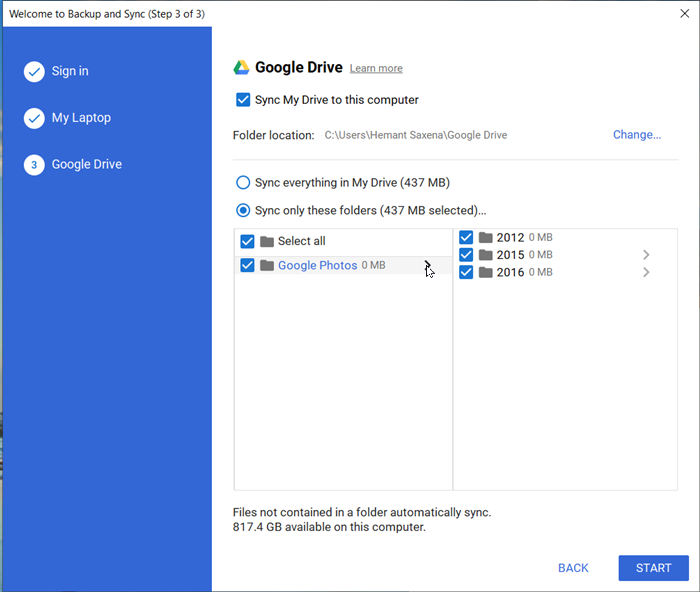Select Sync everything in My Drive option
The image size is (700, 592).
243,183
